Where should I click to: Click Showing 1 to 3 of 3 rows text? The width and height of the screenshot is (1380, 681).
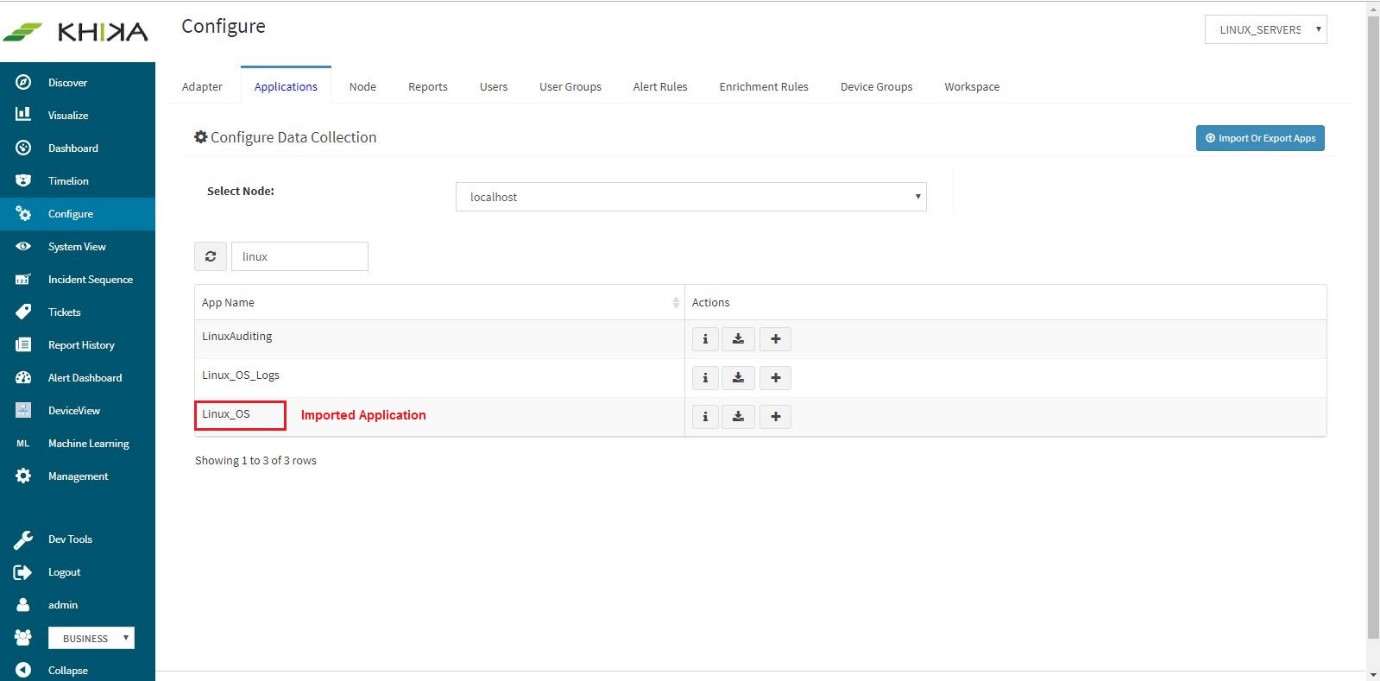tap(256, 461)
